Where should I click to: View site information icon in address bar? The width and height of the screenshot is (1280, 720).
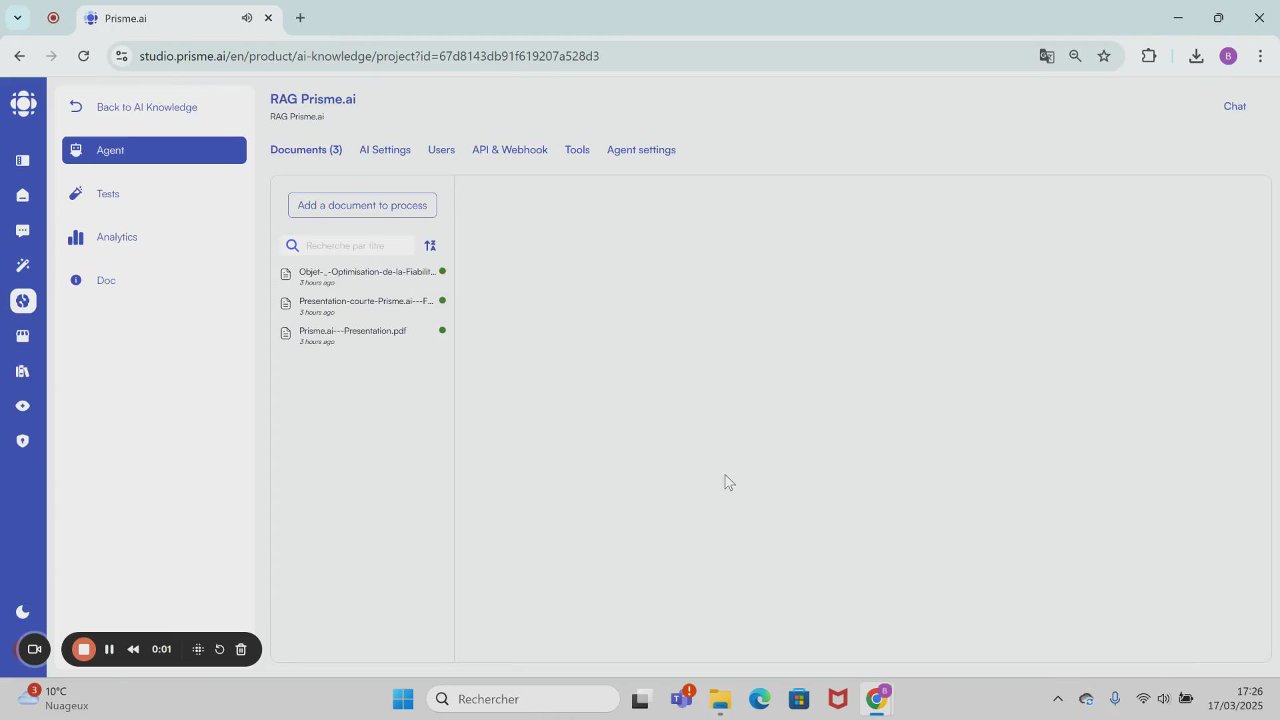point(121,56)
